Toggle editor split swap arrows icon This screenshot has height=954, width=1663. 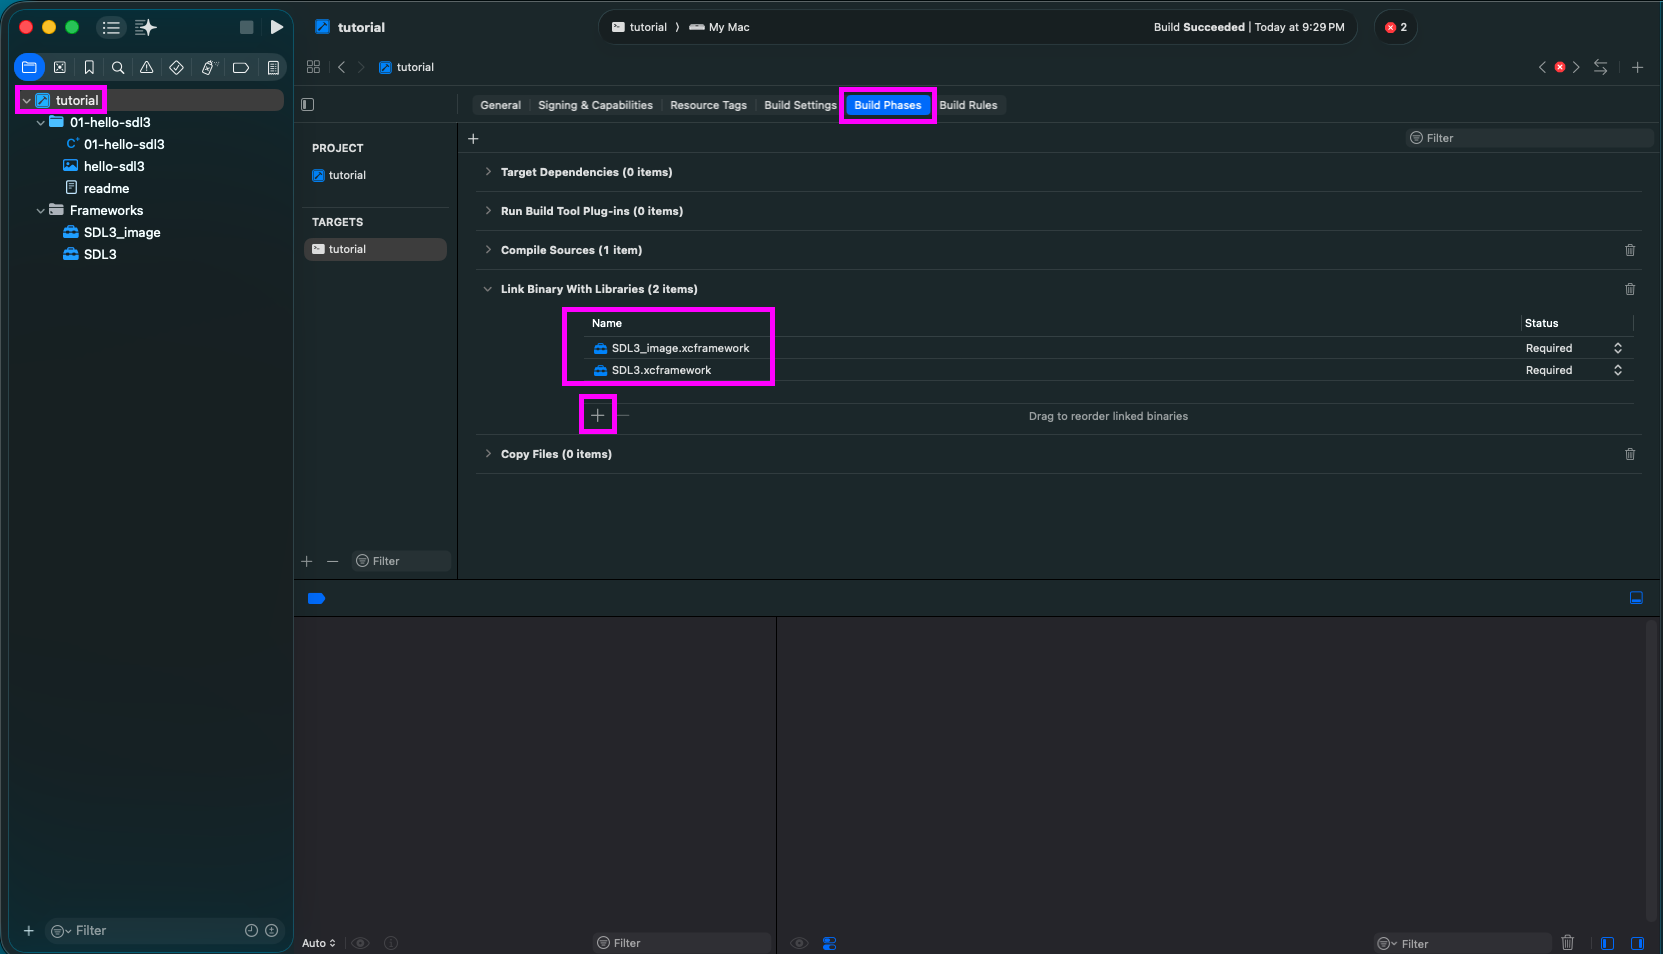click(x=1601, y=67)
